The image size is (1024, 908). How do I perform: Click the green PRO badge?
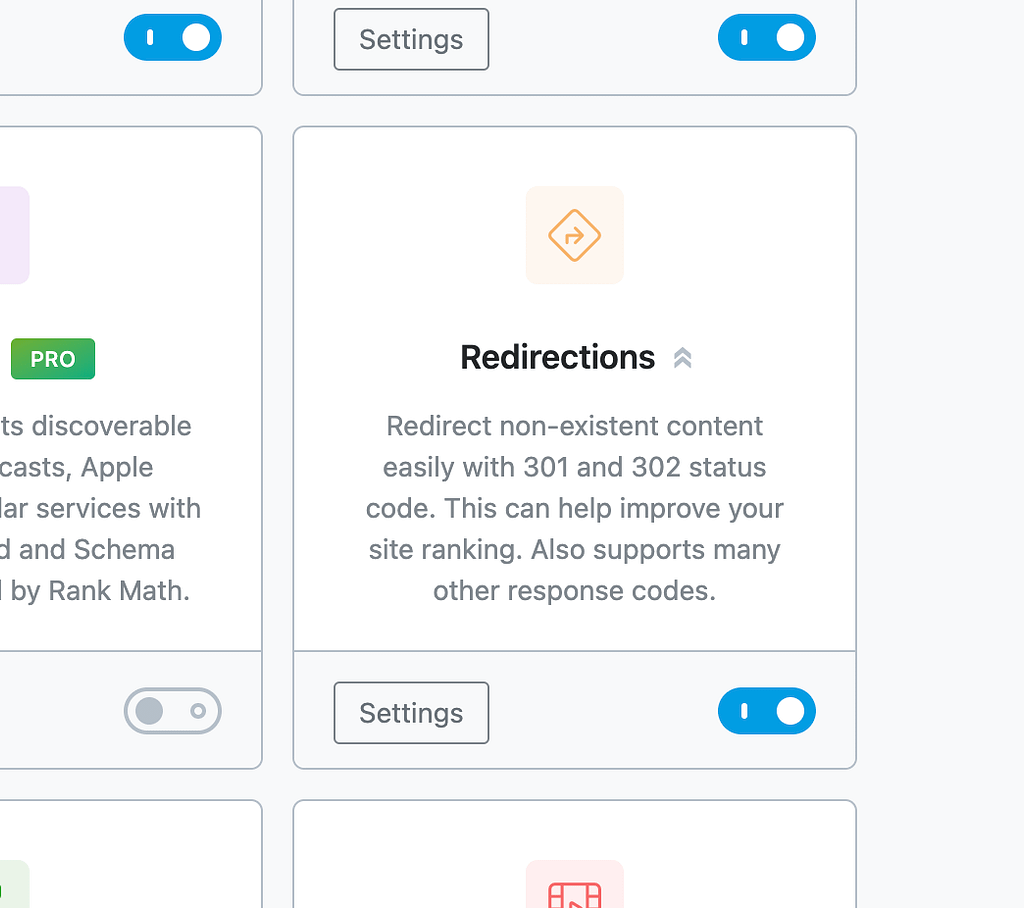(53, 359)
